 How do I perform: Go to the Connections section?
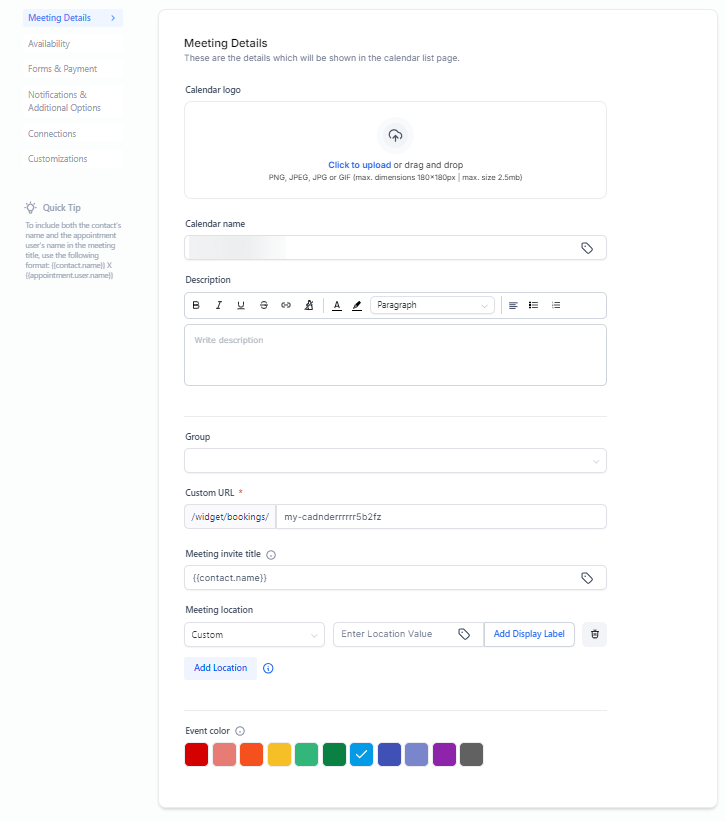52,134
